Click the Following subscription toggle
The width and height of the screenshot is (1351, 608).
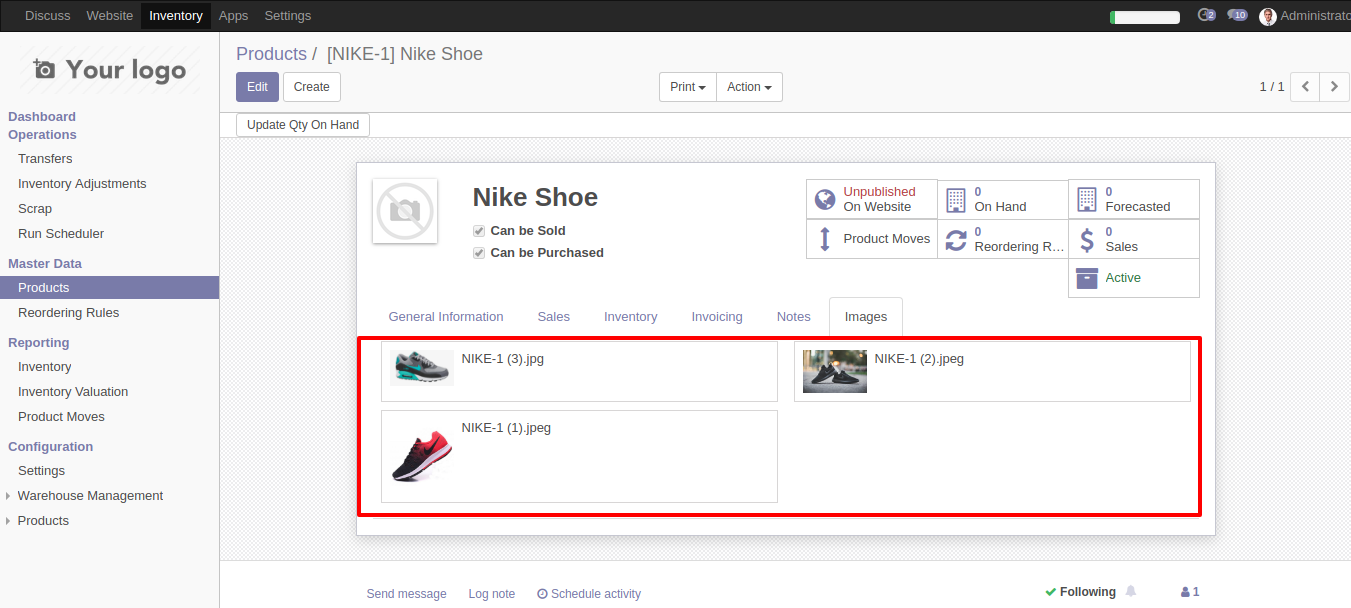click(x=1080, y=592)
